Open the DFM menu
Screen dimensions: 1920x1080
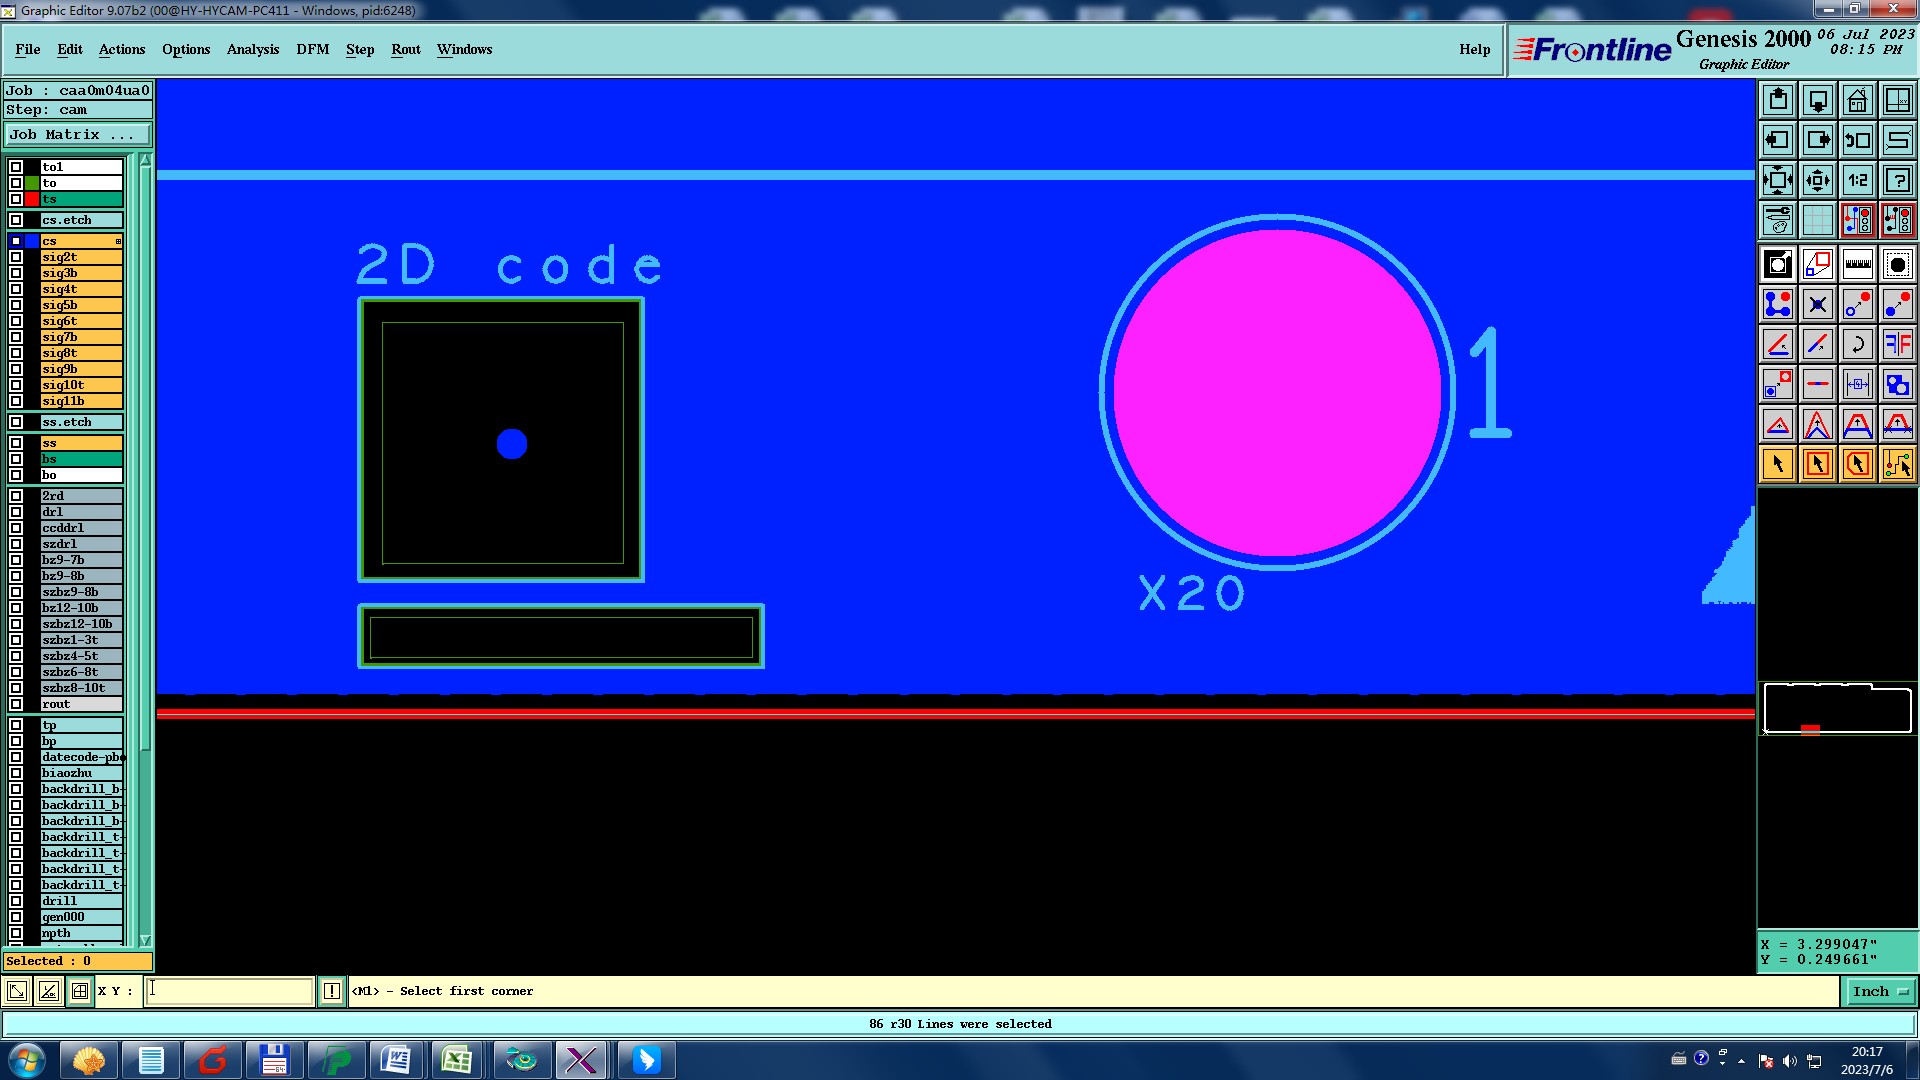click(x=312, y=49)
